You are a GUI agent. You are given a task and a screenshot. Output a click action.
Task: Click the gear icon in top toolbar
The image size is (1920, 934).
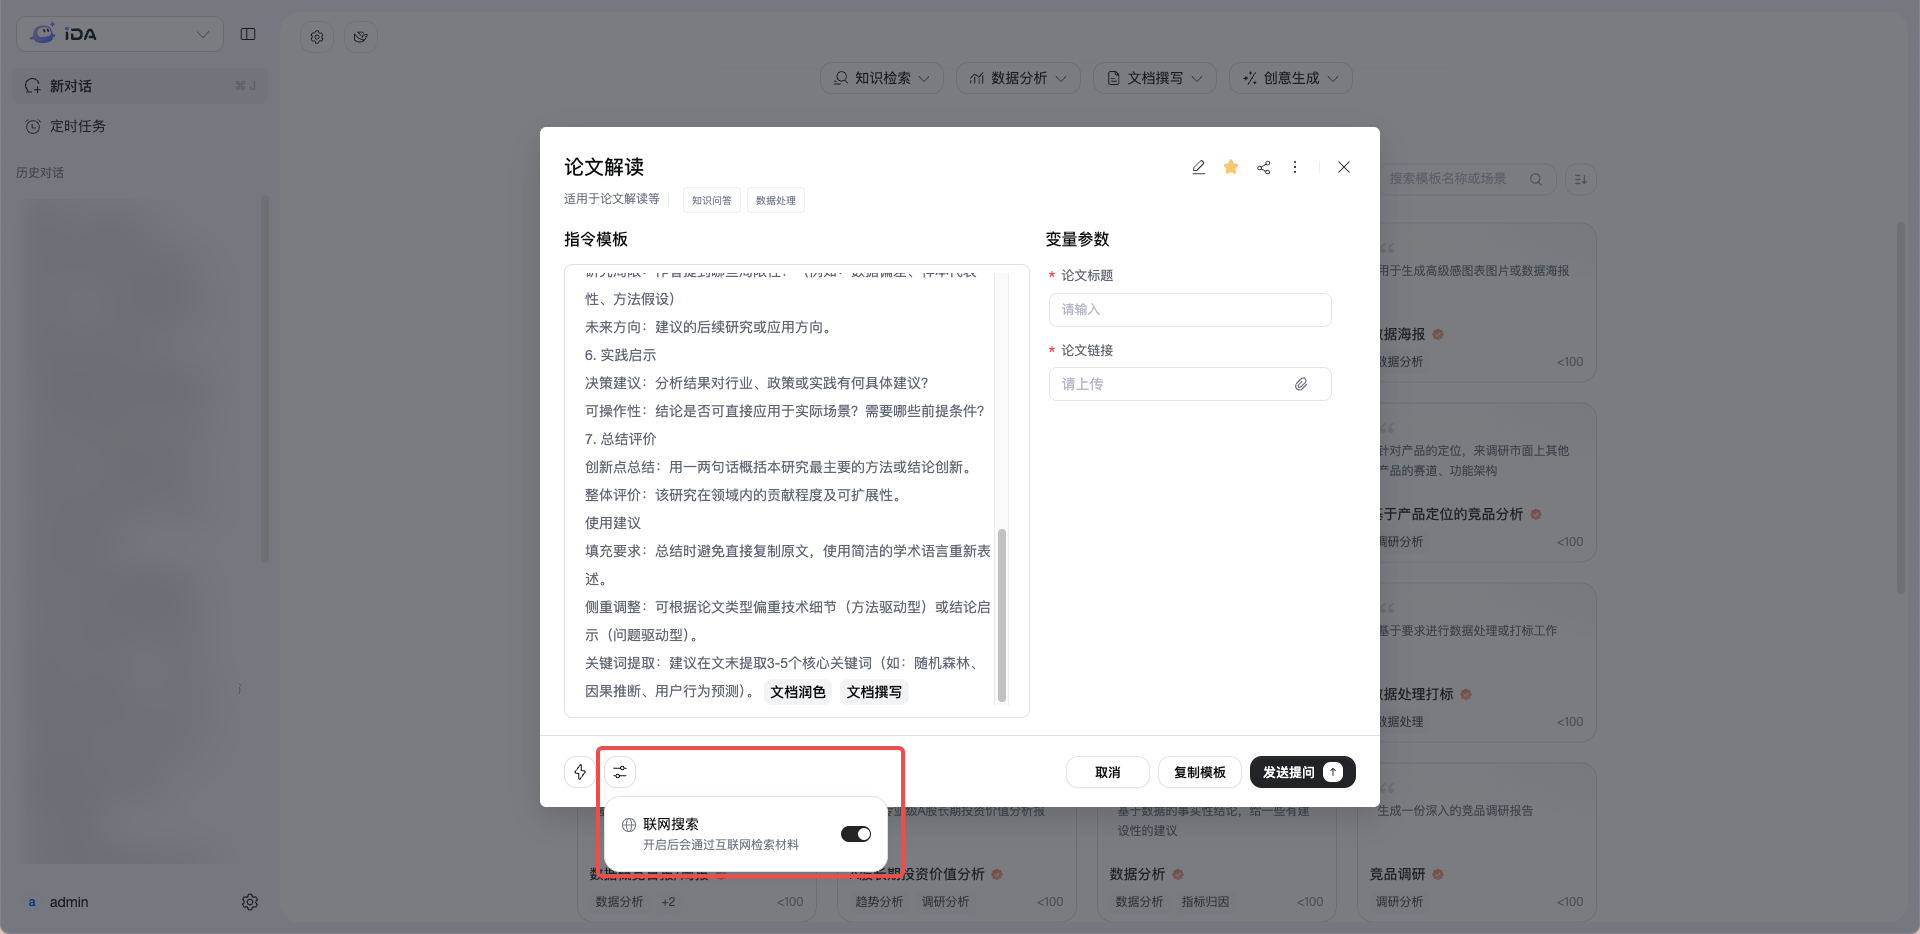pos(317,37)
